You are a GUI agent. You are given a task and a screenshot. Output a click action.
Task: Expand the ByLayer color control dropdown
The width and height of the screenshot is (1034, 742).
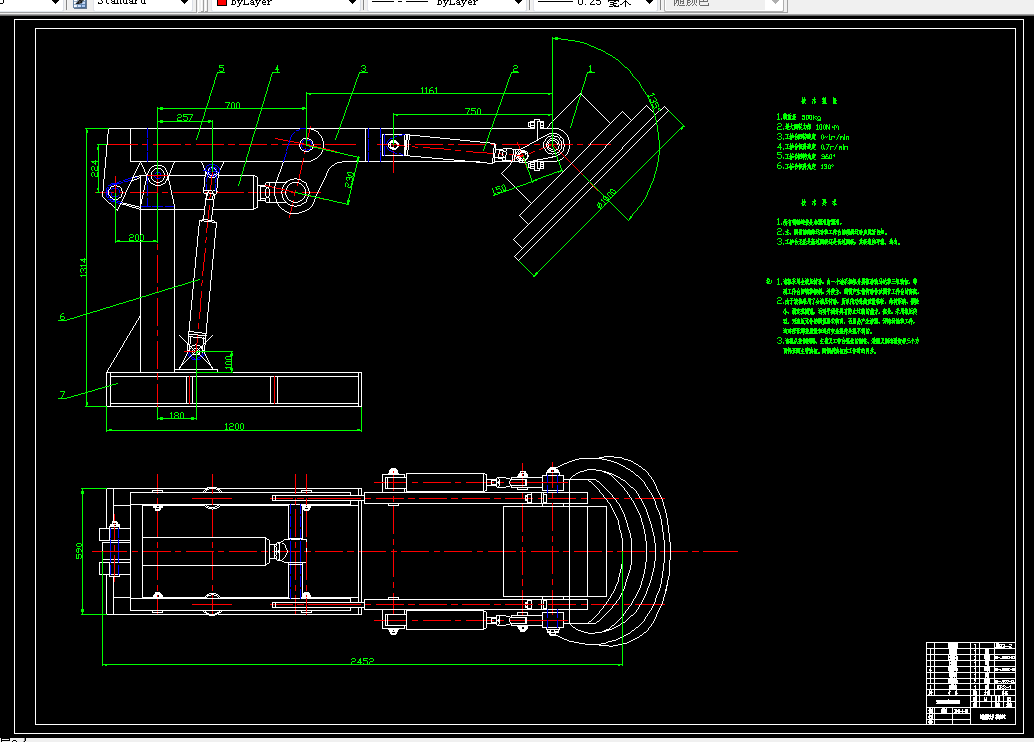(351, 4)
